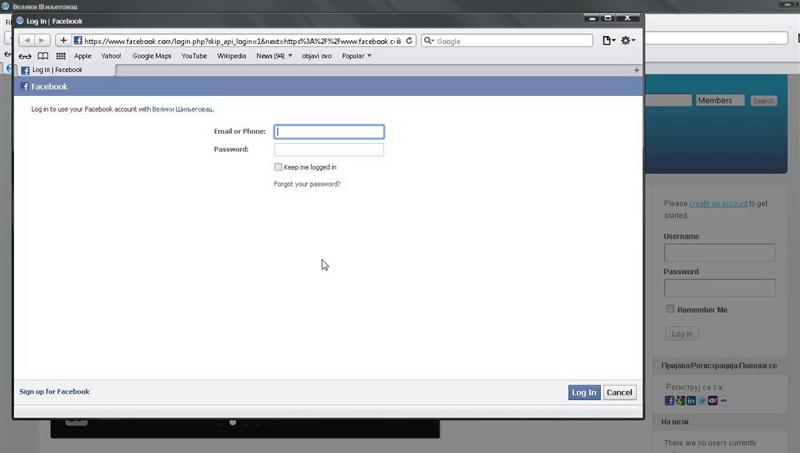
Task: Click the Cancel button
Action: point(619,392)
